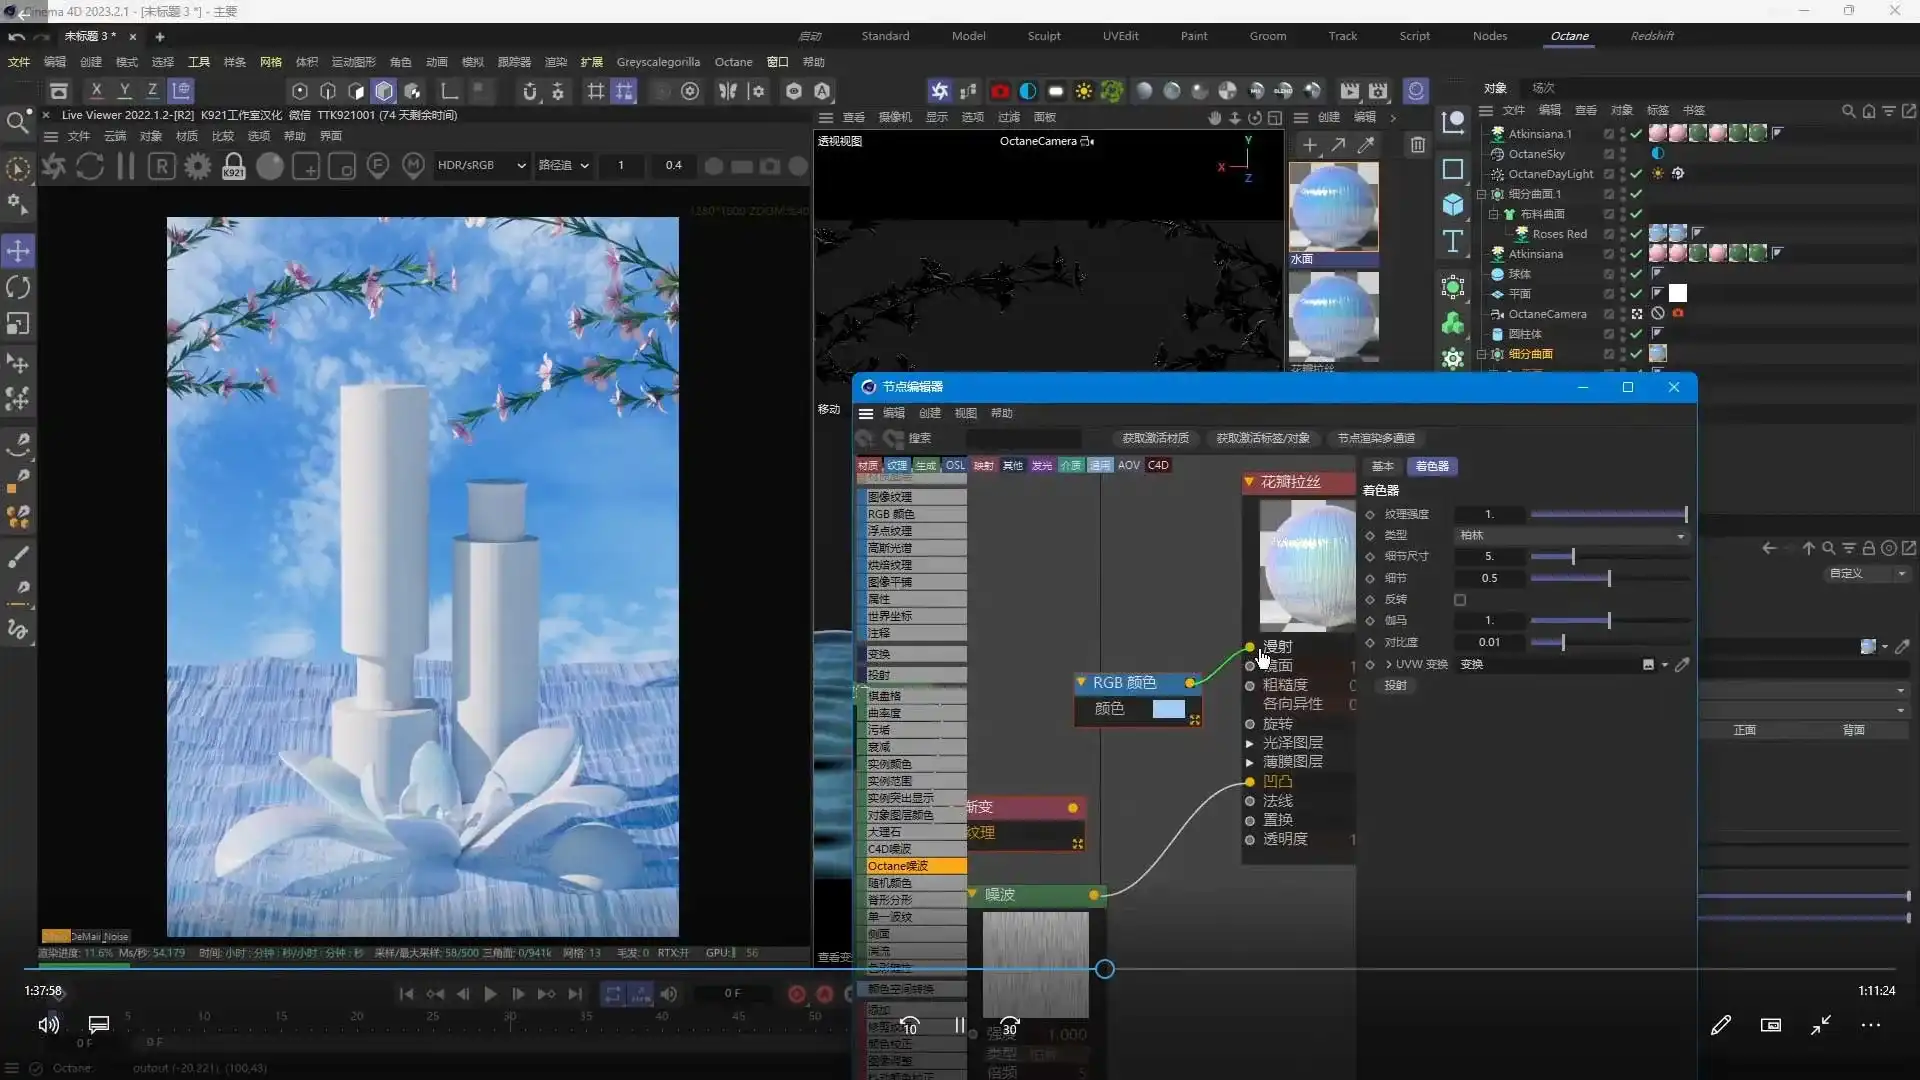Open the Octane menu in the menu bar
The image size is (1920, 1080).
pyautogui.click(x=733, y=61)
